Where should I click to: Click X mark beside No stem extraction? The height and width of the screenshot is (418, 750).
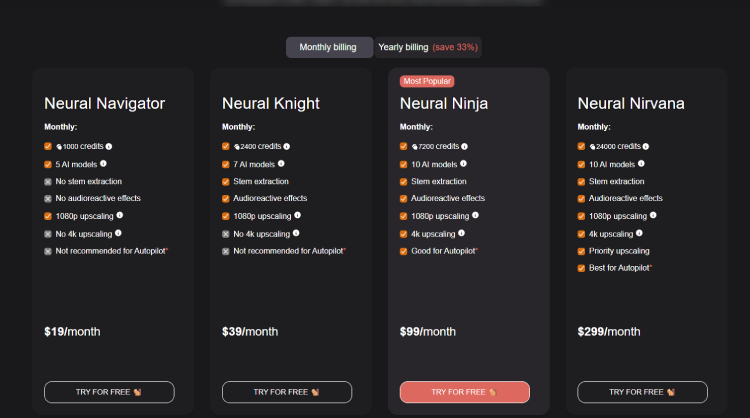click(x=48, y=182)
